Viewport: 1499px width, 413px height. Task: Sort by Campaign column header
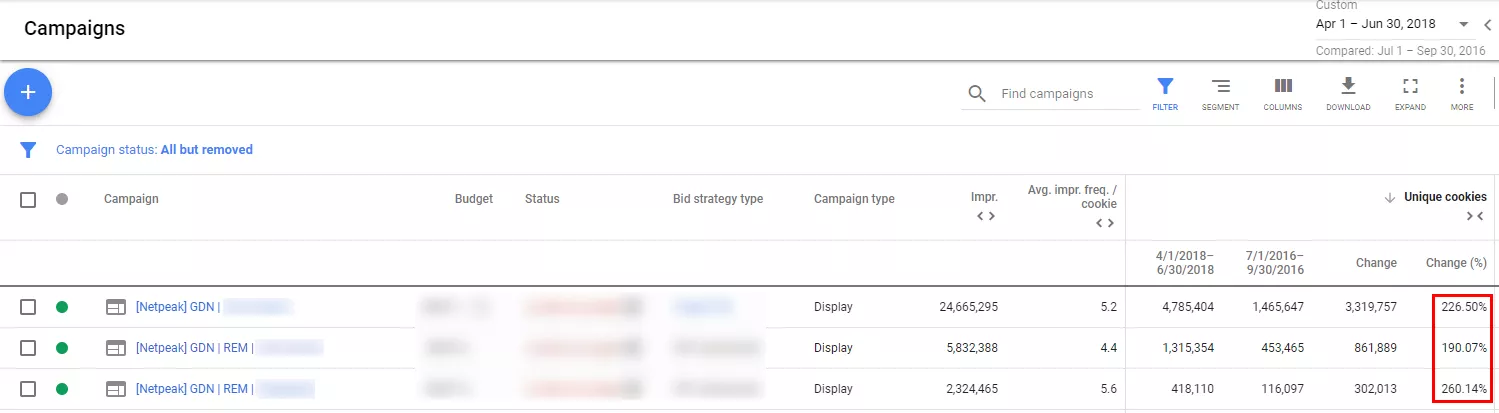click(x=131, y=199)
